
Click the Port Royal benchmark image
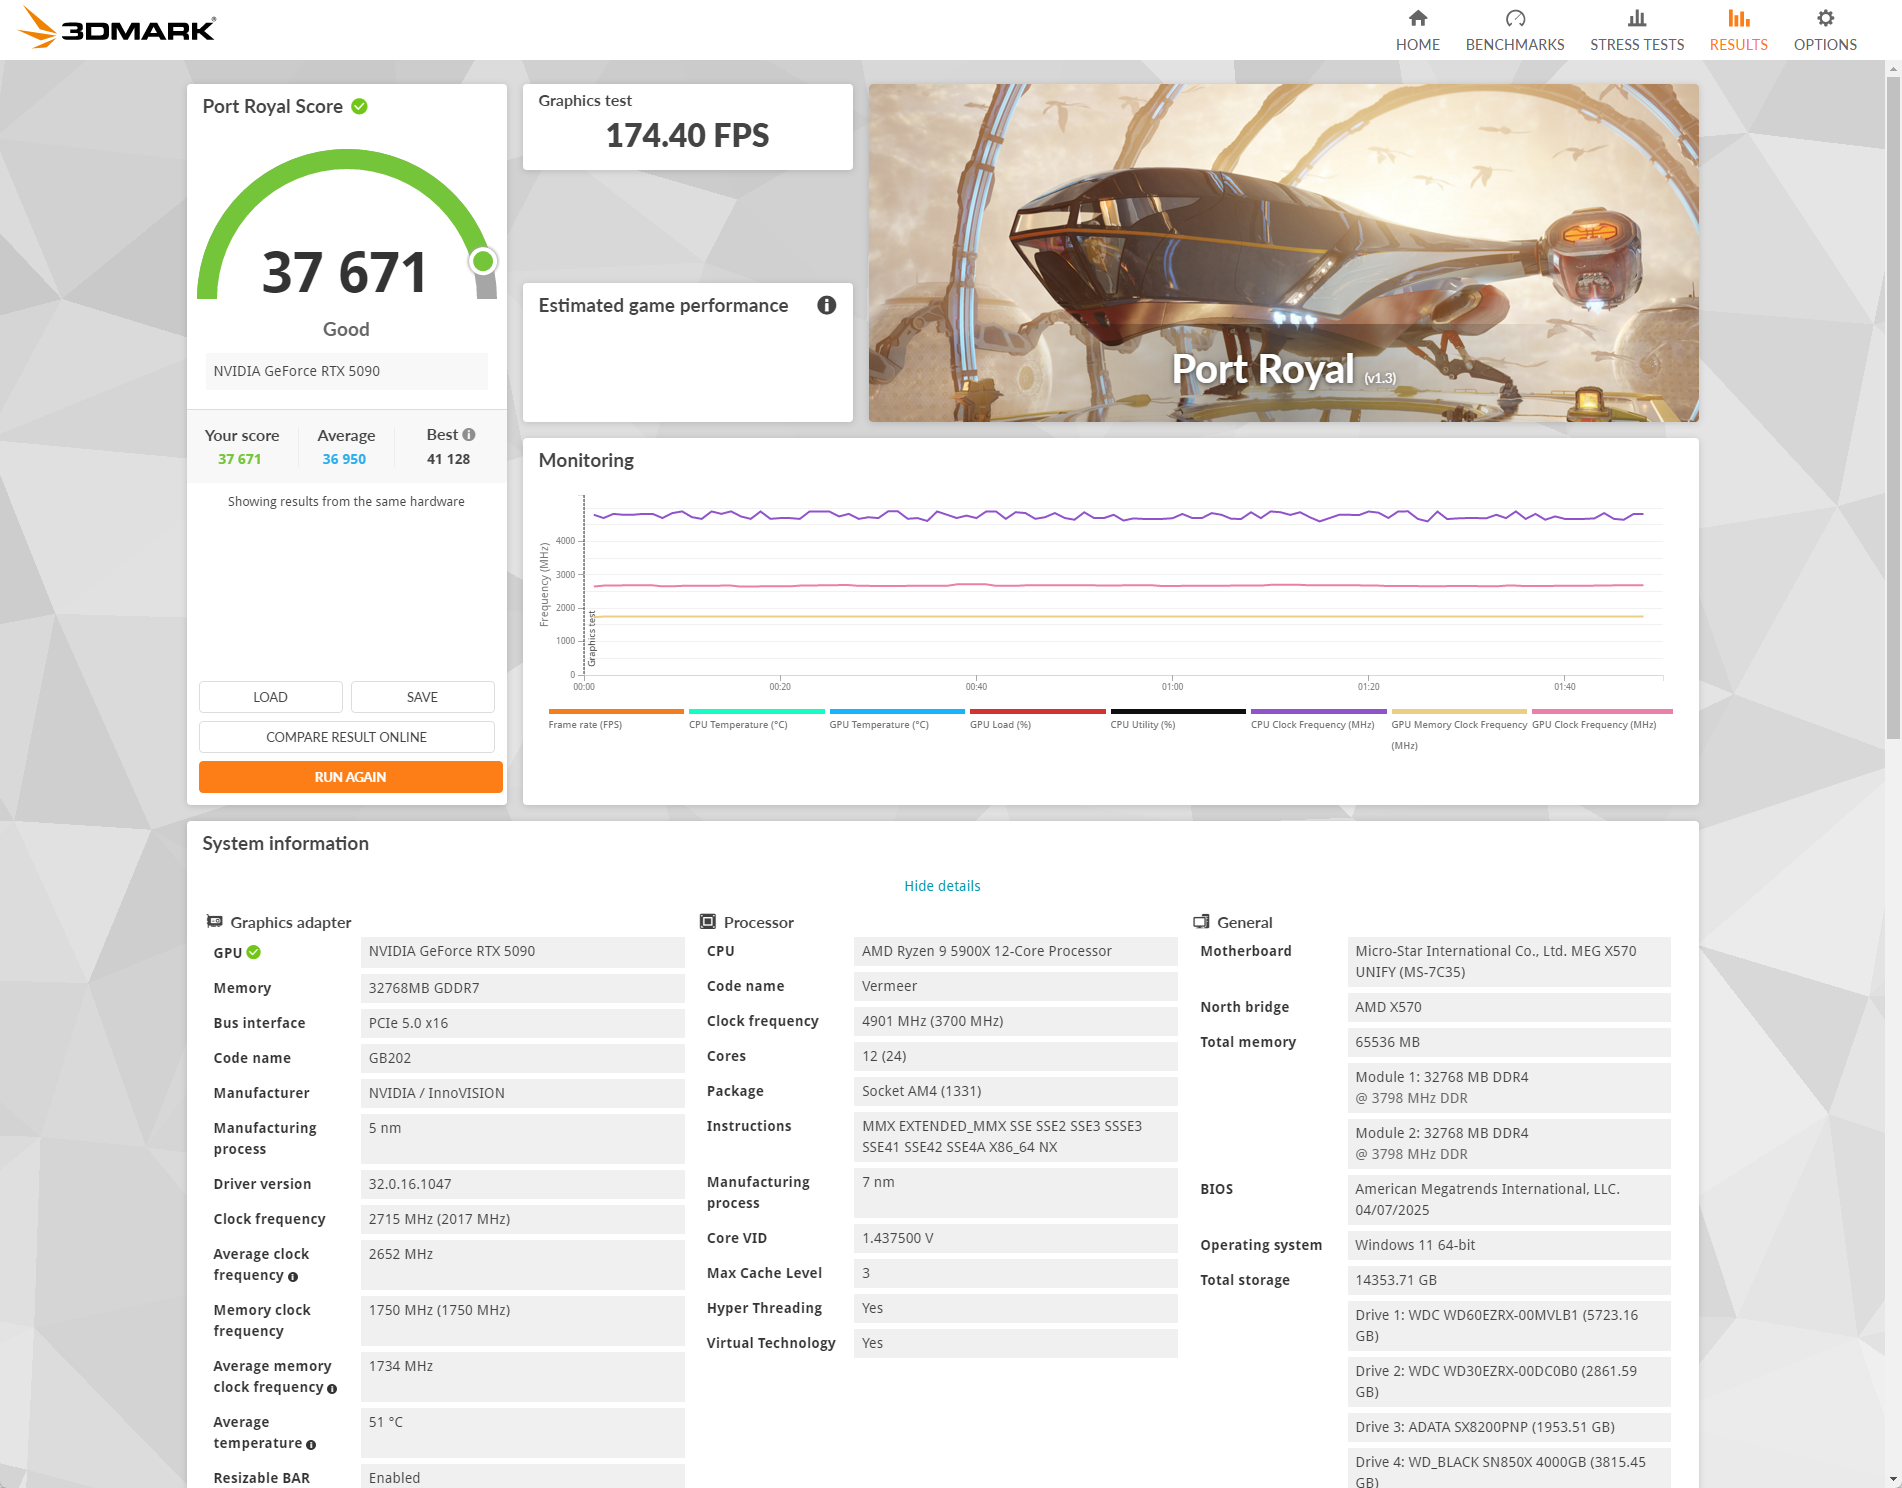1283,253
